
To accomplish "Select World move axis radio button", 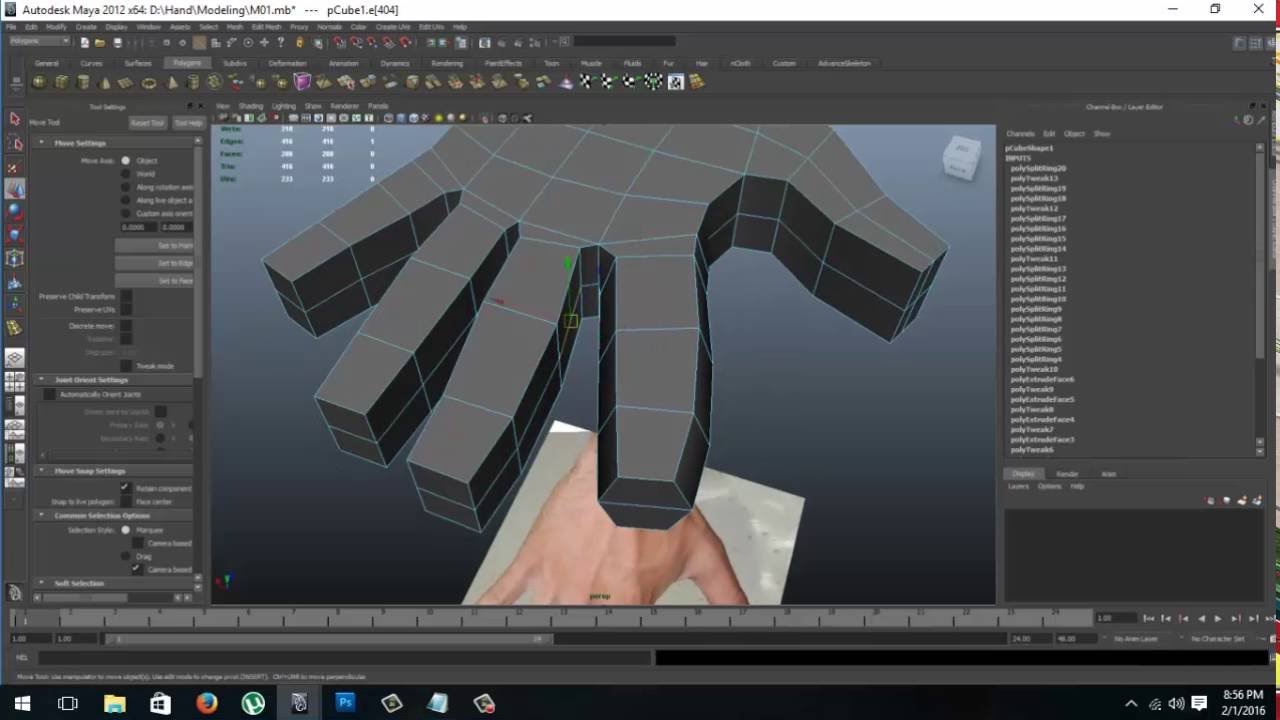I will click(126, 173).
